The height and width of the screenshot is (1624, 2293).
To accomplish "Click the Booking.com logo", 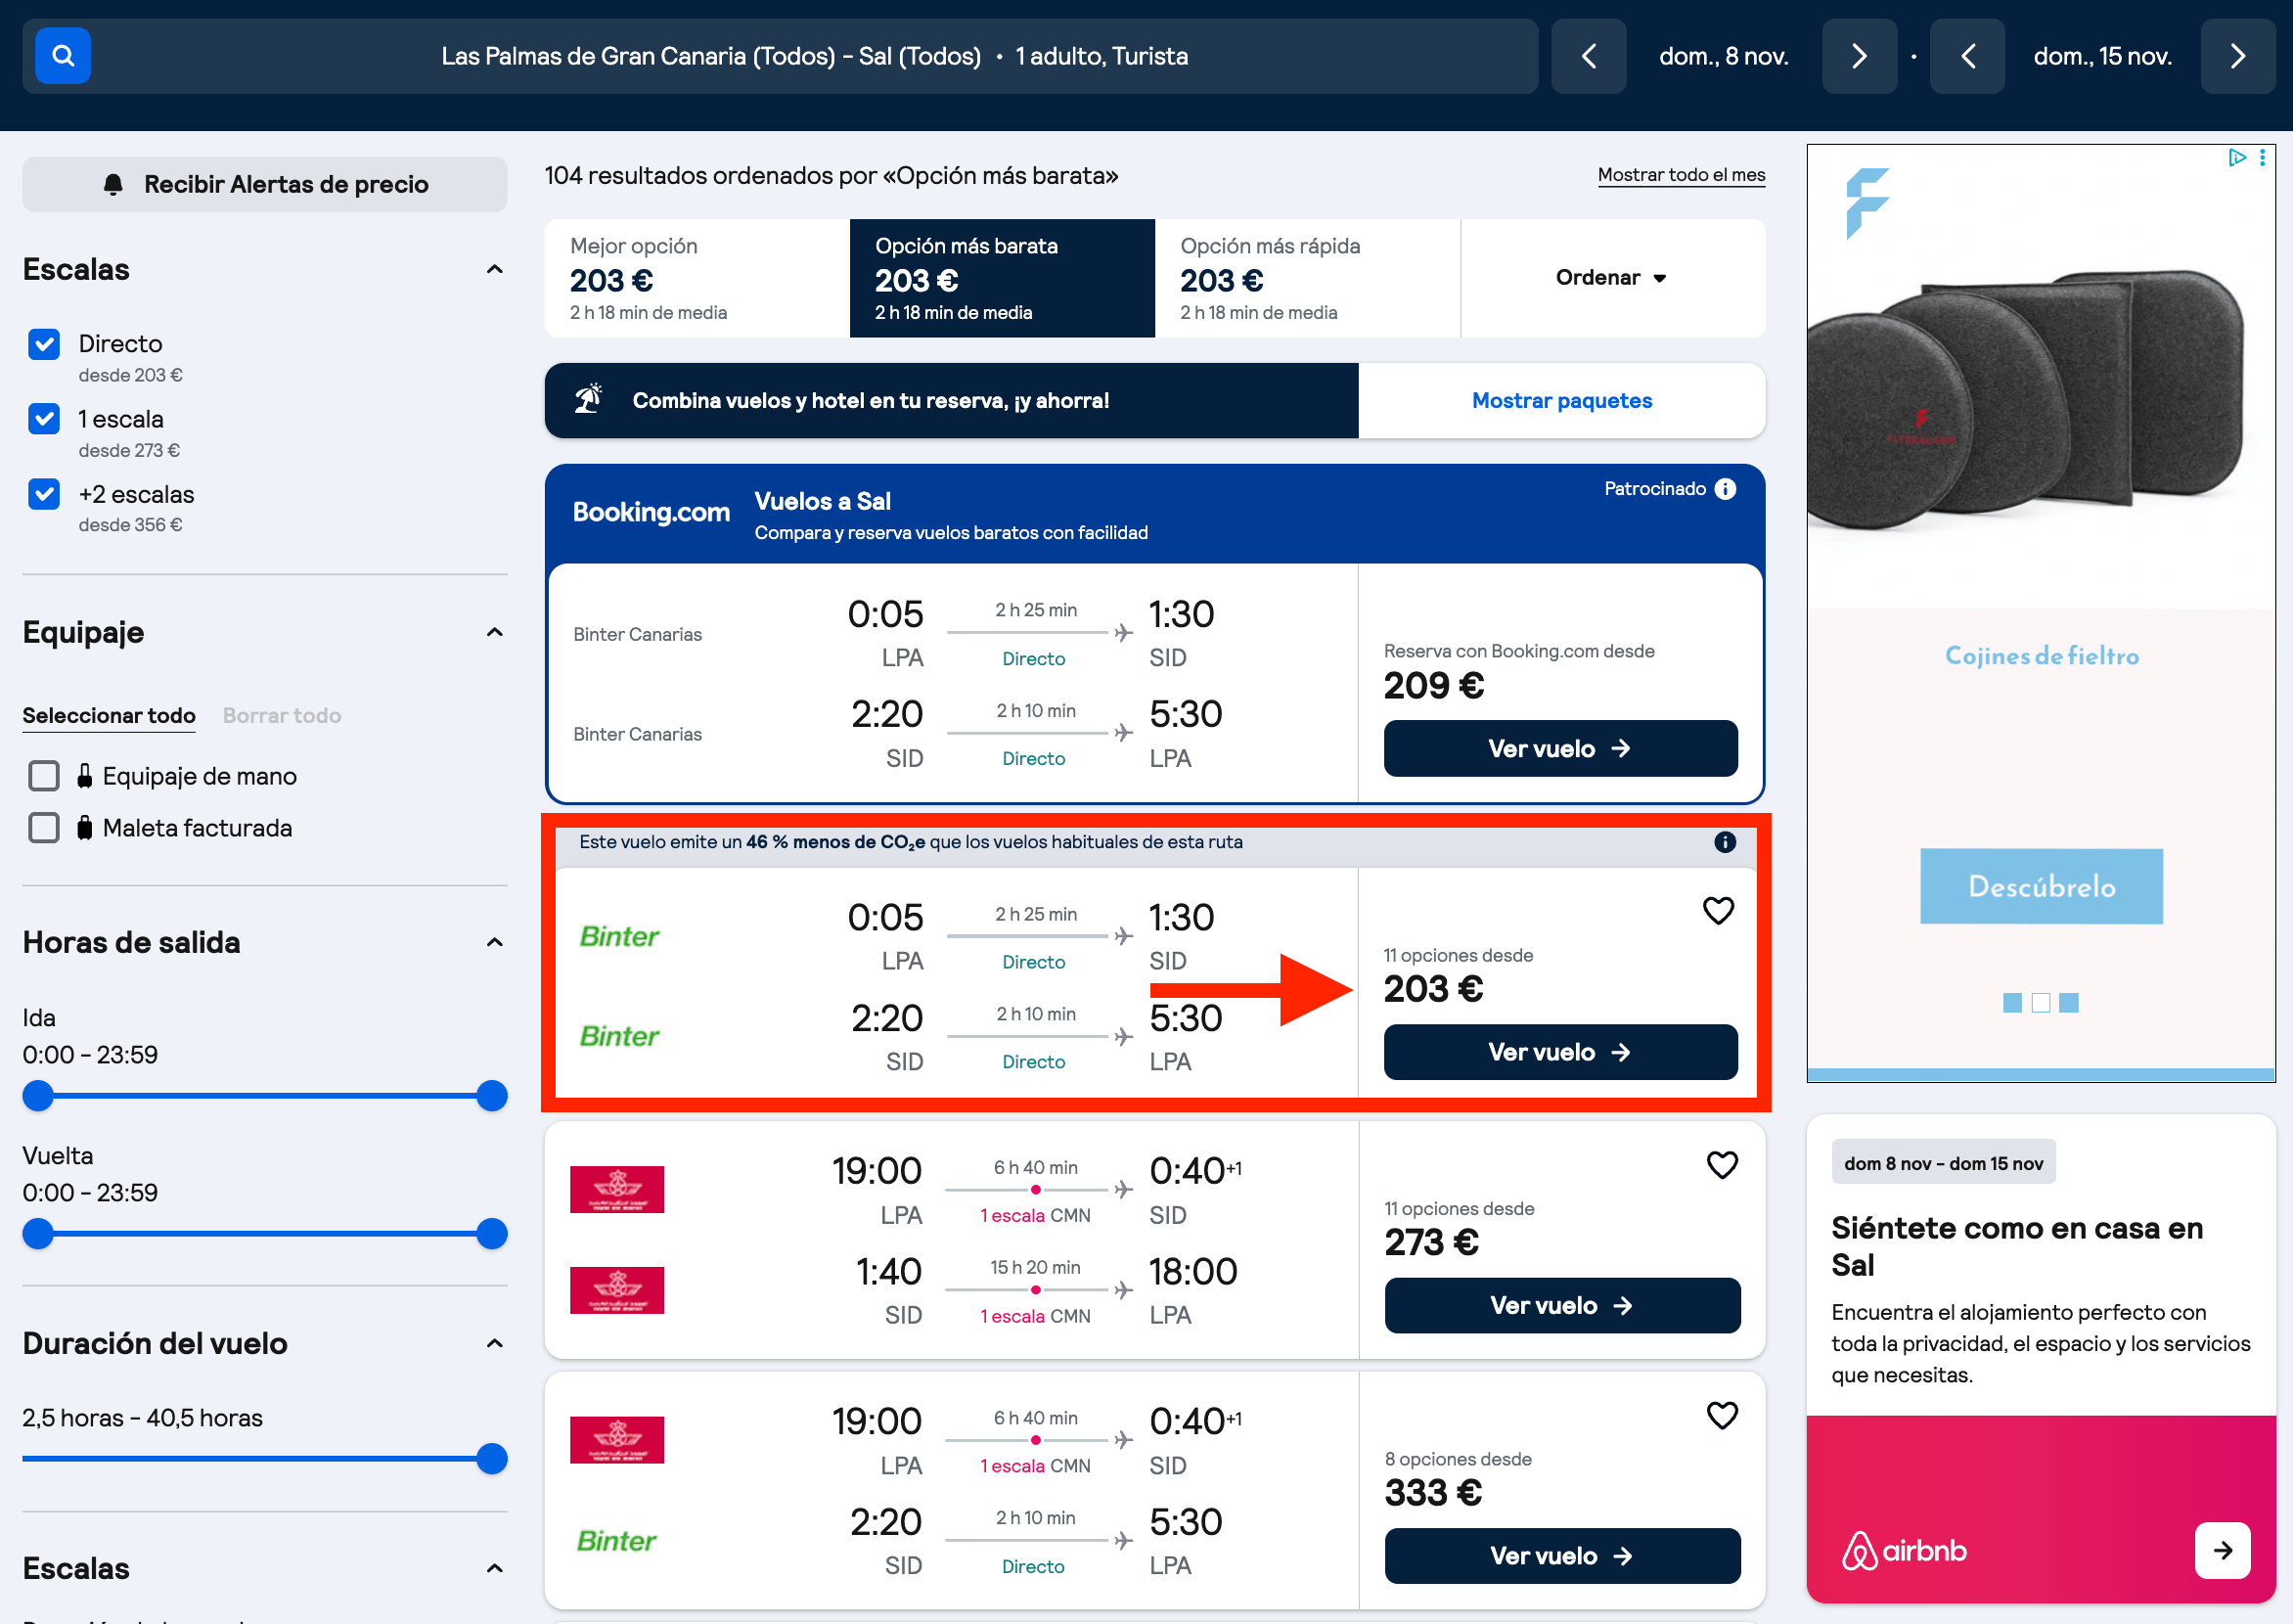I will (651, 512).
